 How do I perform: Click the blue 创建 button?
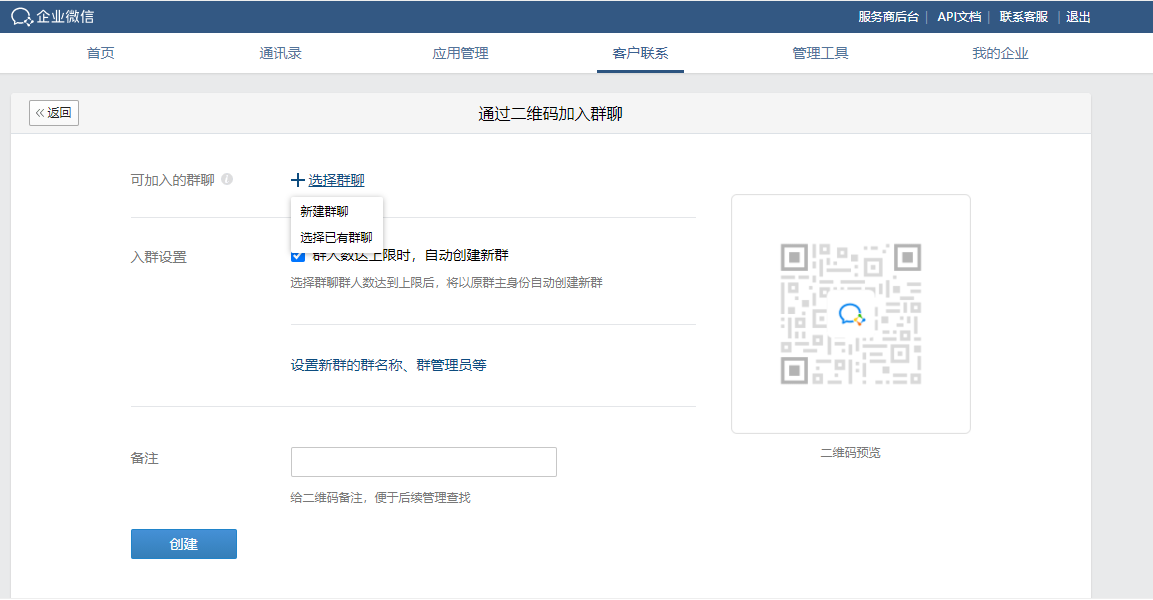[184, 544]
